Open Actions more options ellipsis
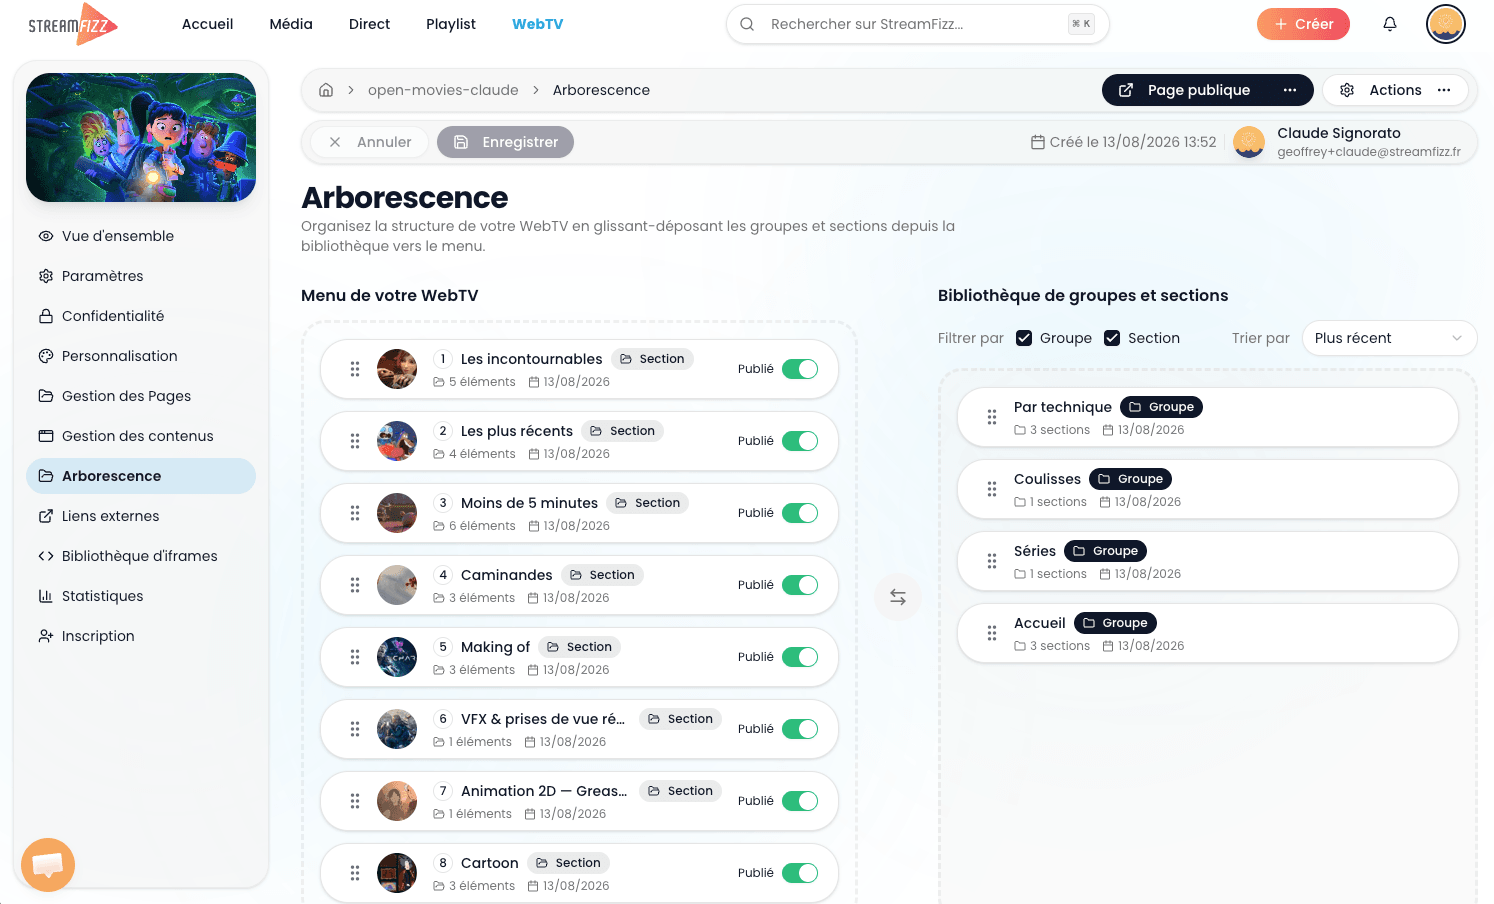Screen dimensions: 1494x904 (1444, 90)
